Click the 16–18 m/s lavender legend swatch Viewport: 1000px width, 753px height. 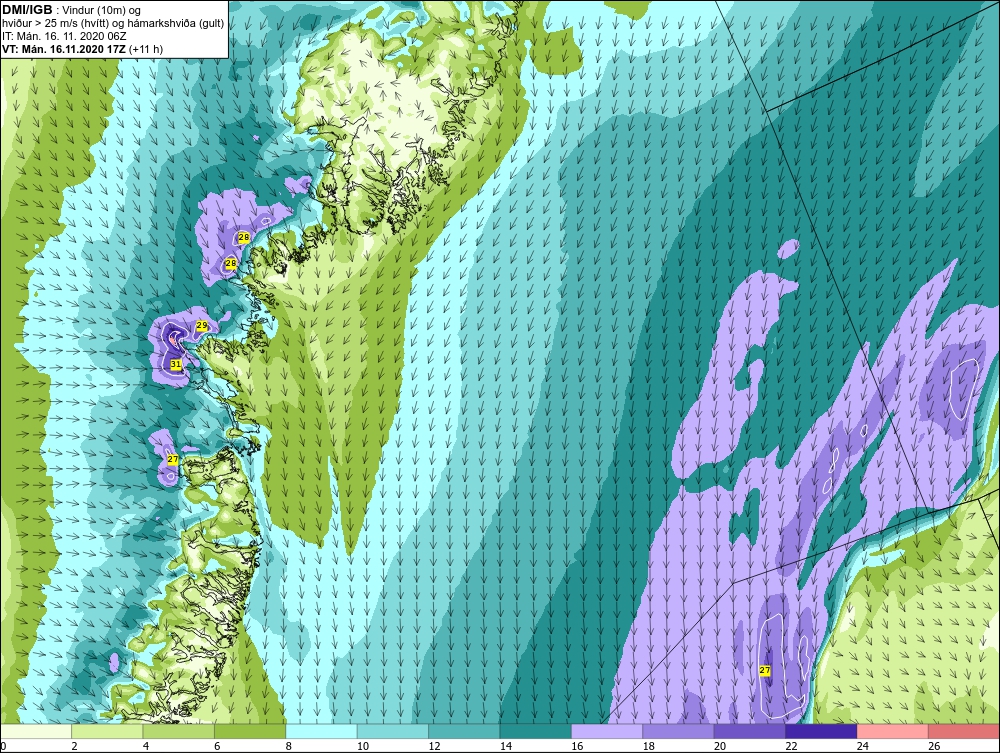[x=607, y=731]
